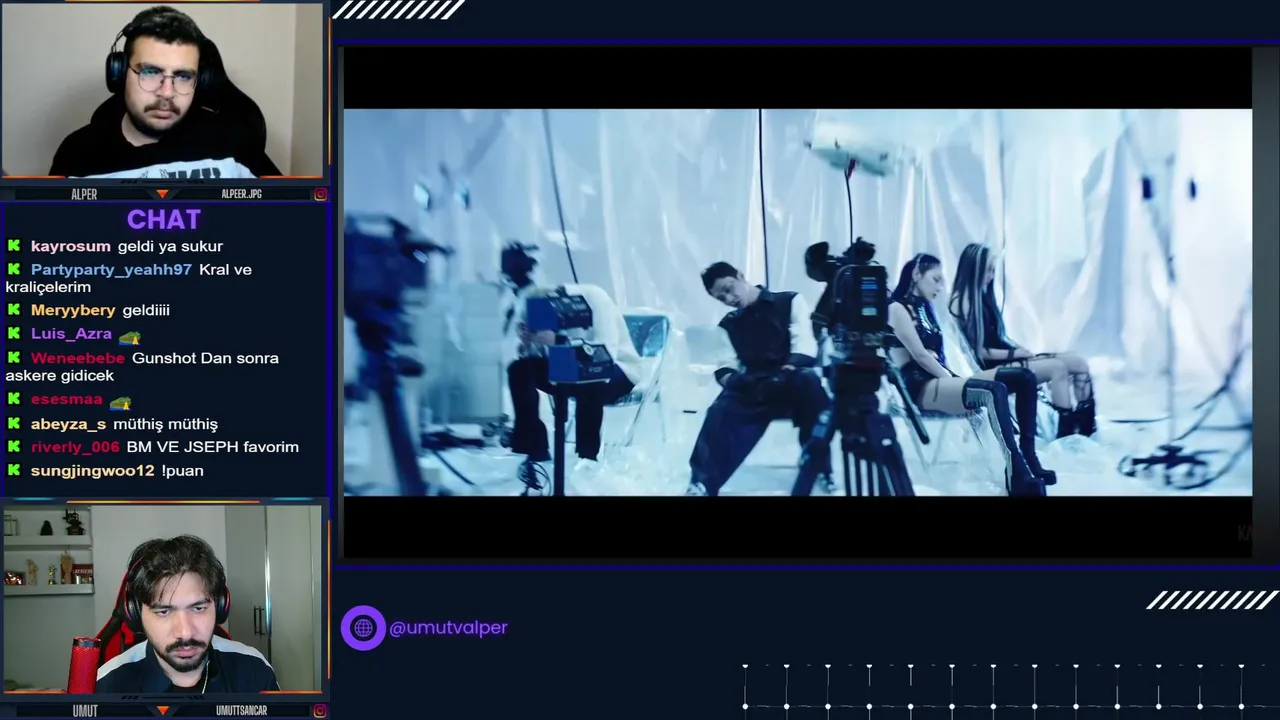Click the message "müthiş müthiş"

[166, 424]
